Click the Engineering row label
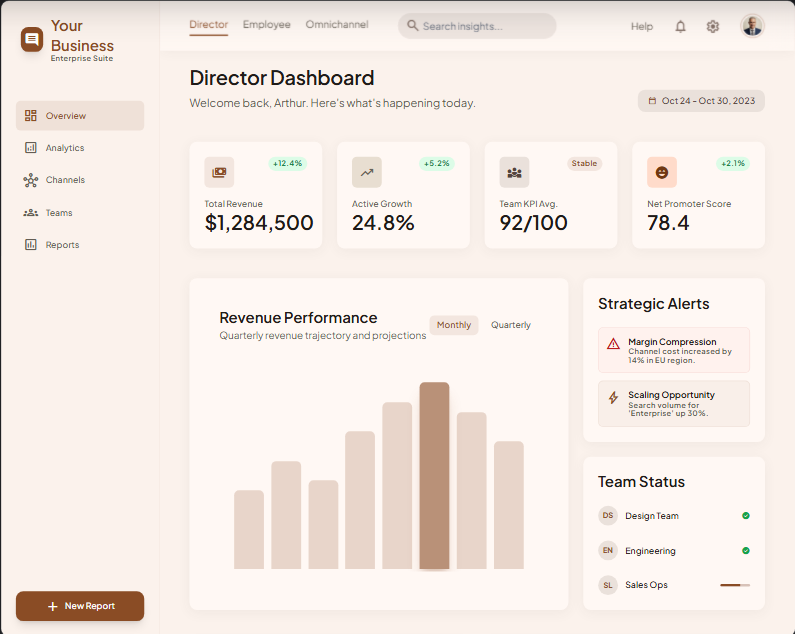 point(650,551)
